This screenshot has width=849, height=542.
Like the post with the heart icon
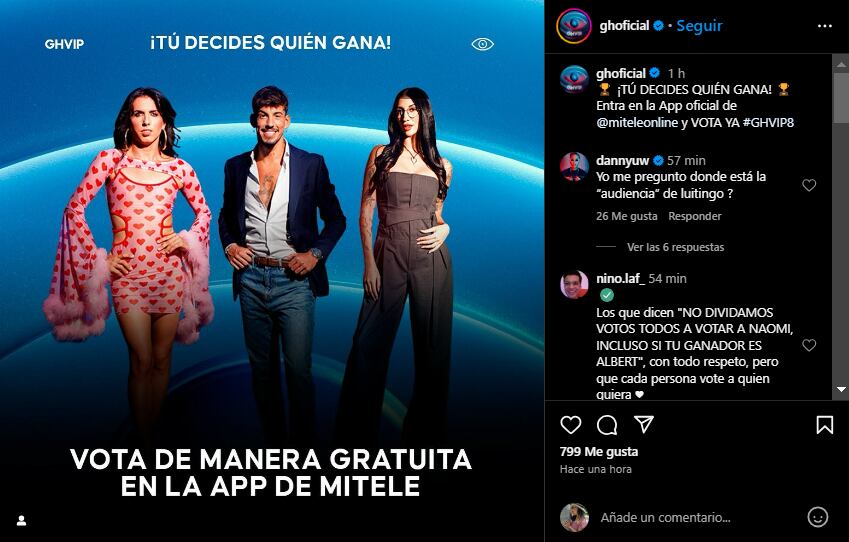[570, 425]
